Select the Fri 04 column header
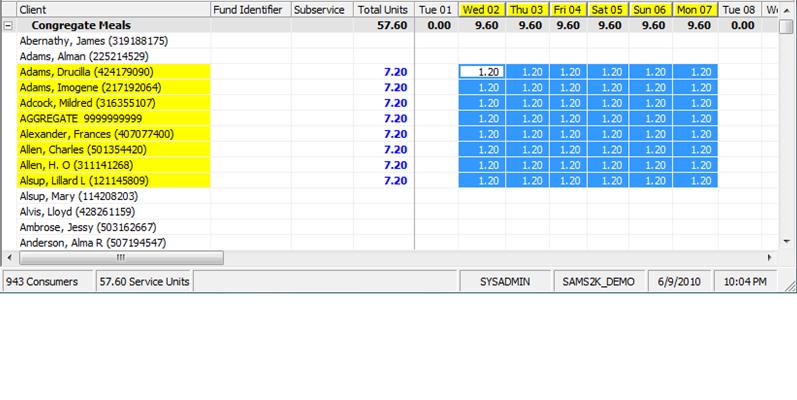Screen dimensions: 797x400 coord(568,9)
